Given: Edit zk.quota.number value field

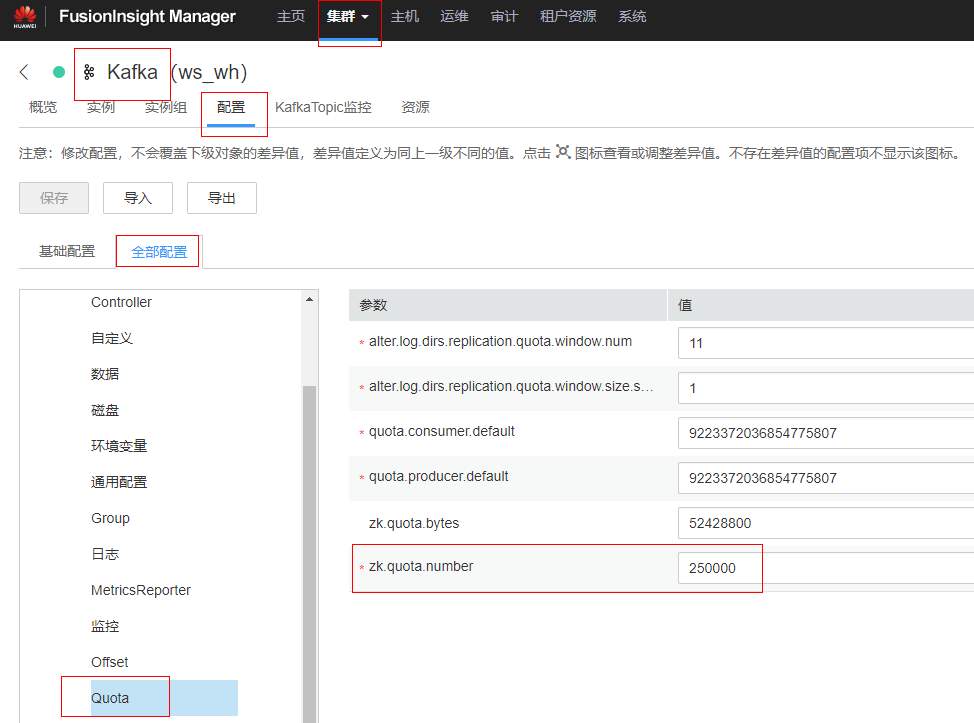Looking at the screenshot, I should (x=826, y=568).
